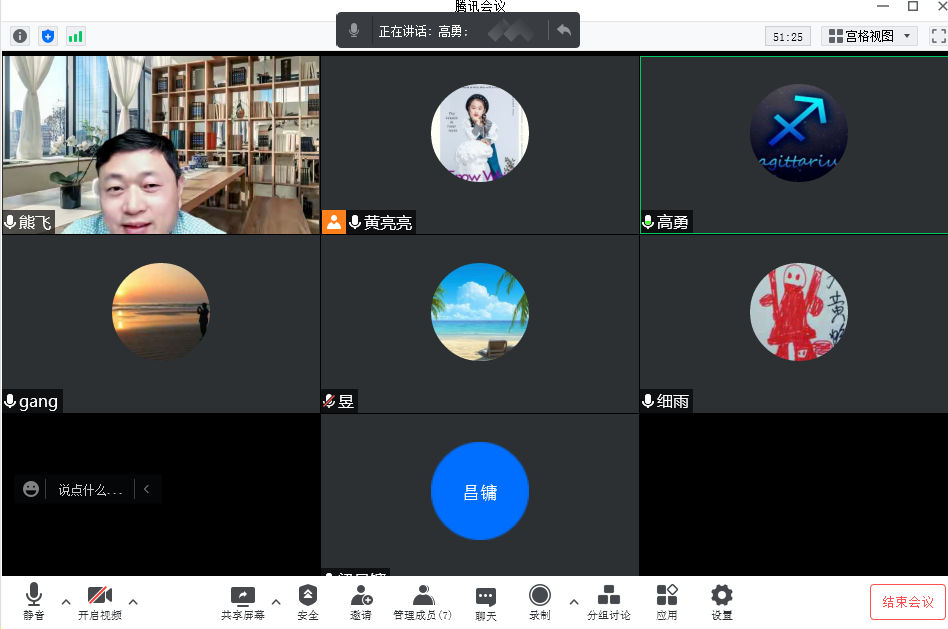Enter fullscreen mode with top-right icon

click(x=938, y=36)
